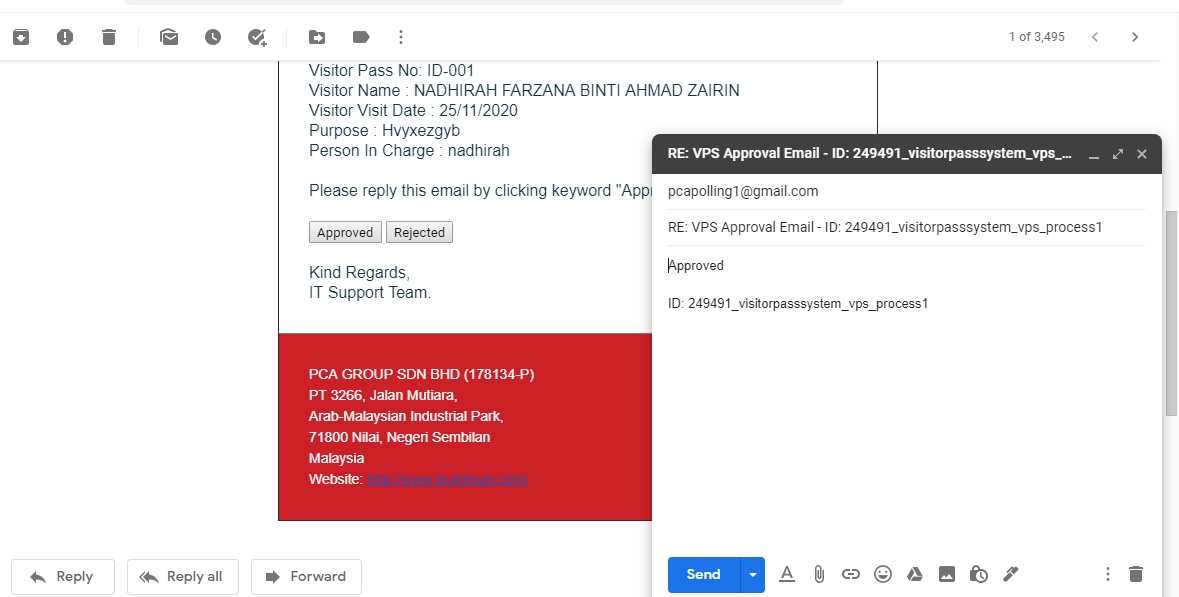The image size is (1179, 597).
Task: Insert an emoji in the compose window
Action: click(x=883, y=574)
